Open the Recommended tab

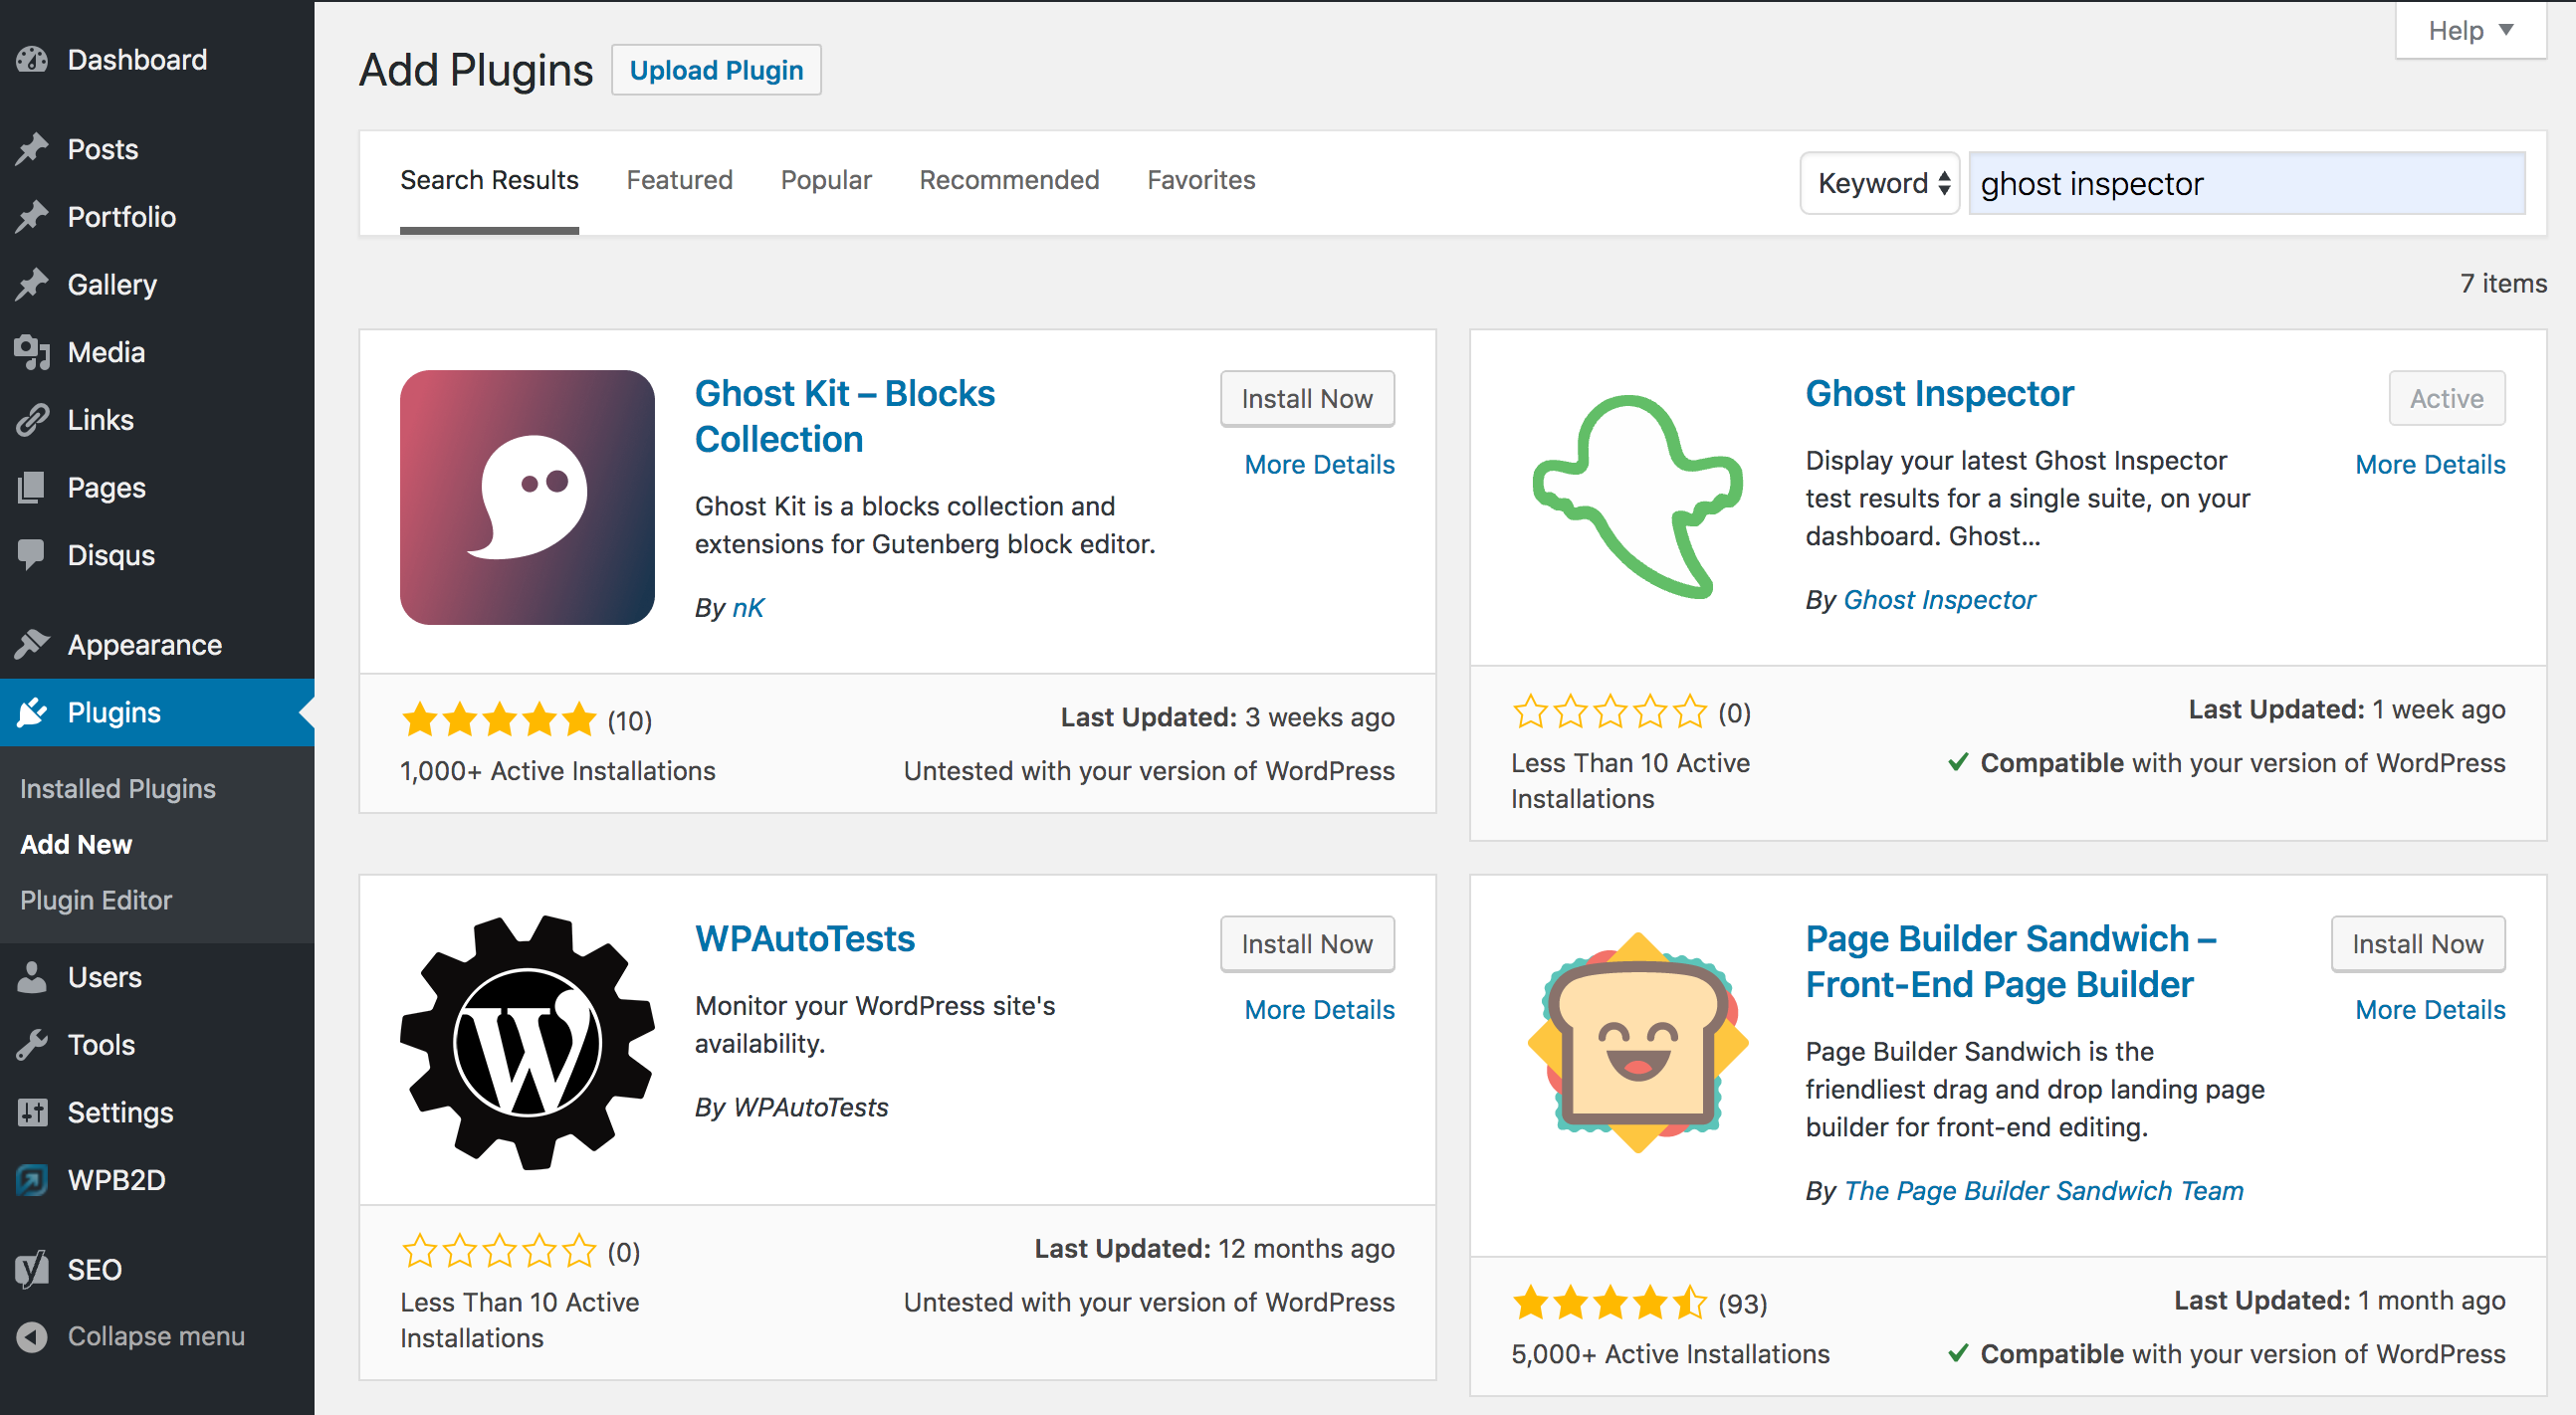coord(1009,181)
